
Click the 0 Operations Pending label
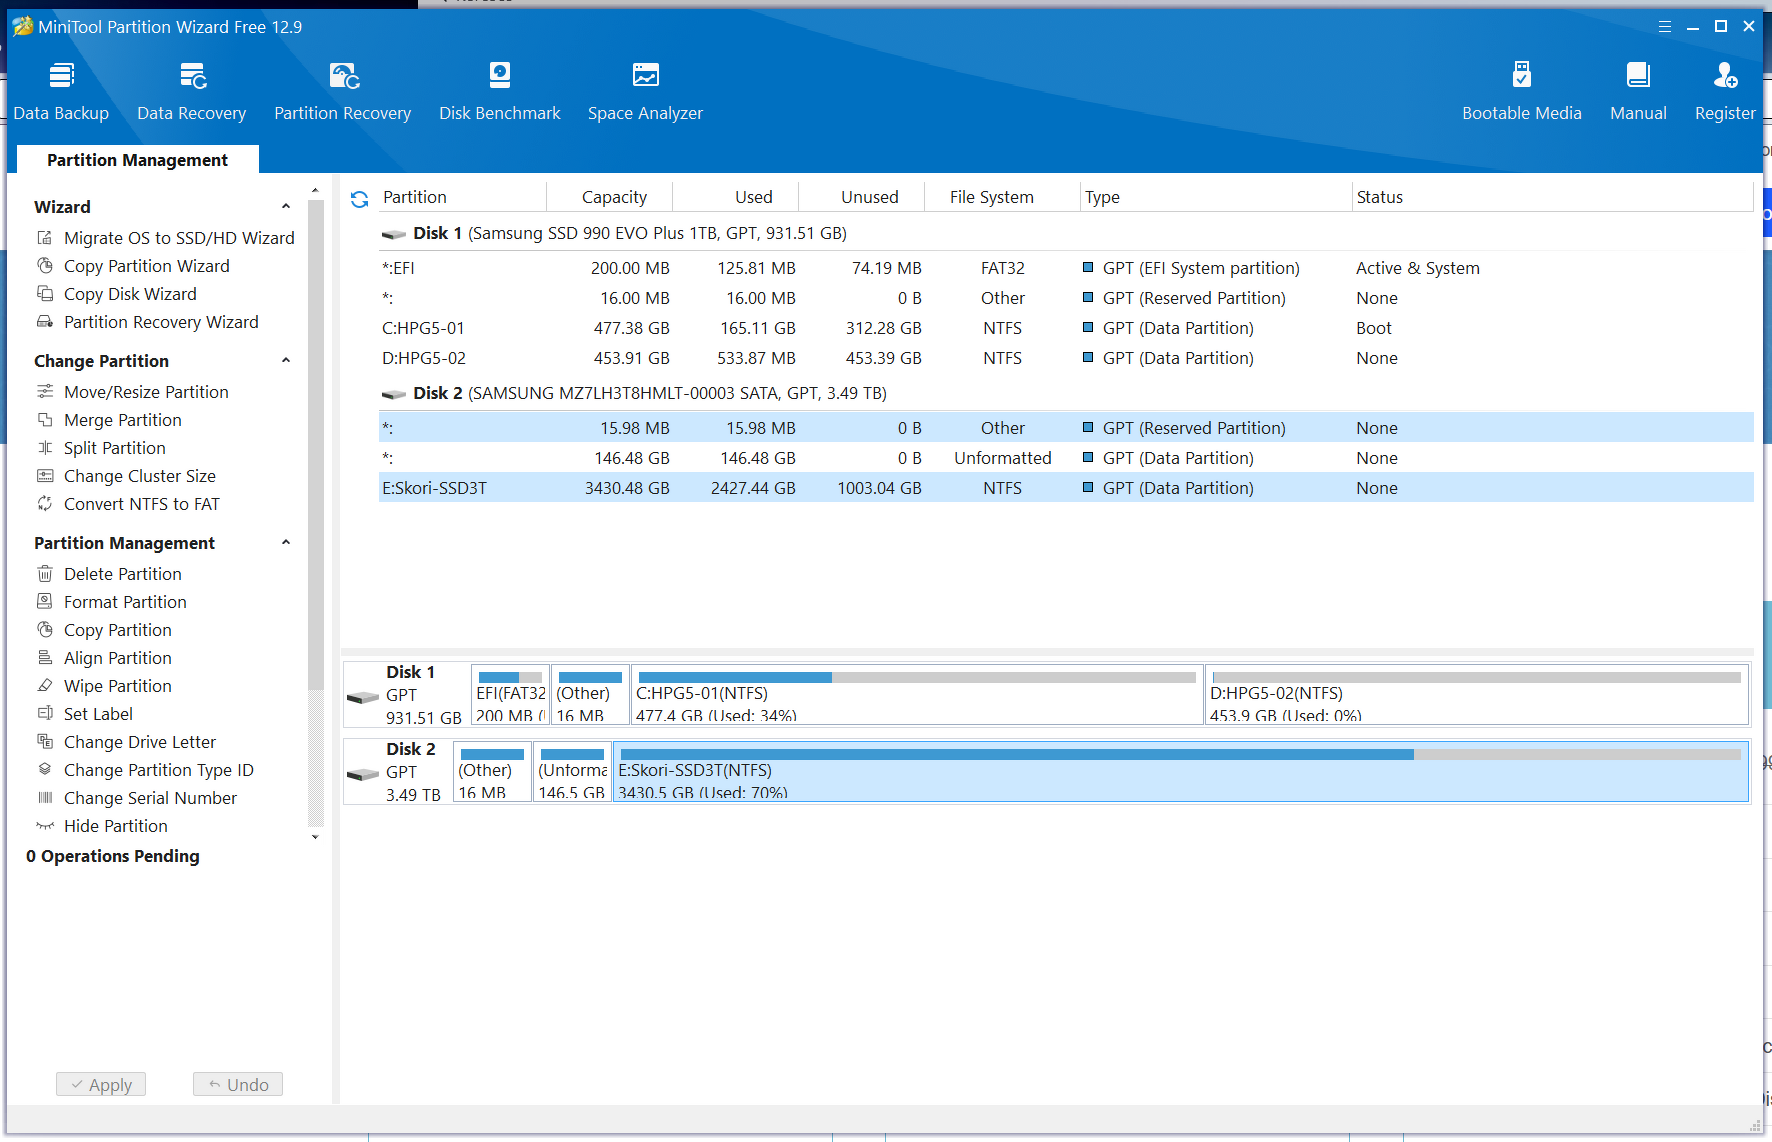point(113,856)
